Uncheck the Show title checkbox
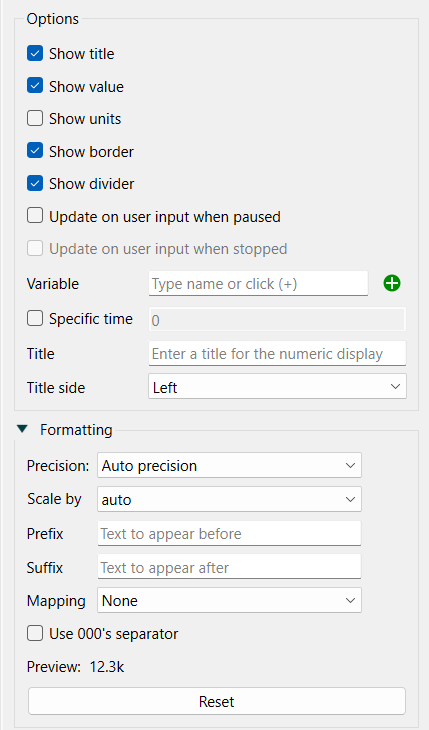 (35, 54)
